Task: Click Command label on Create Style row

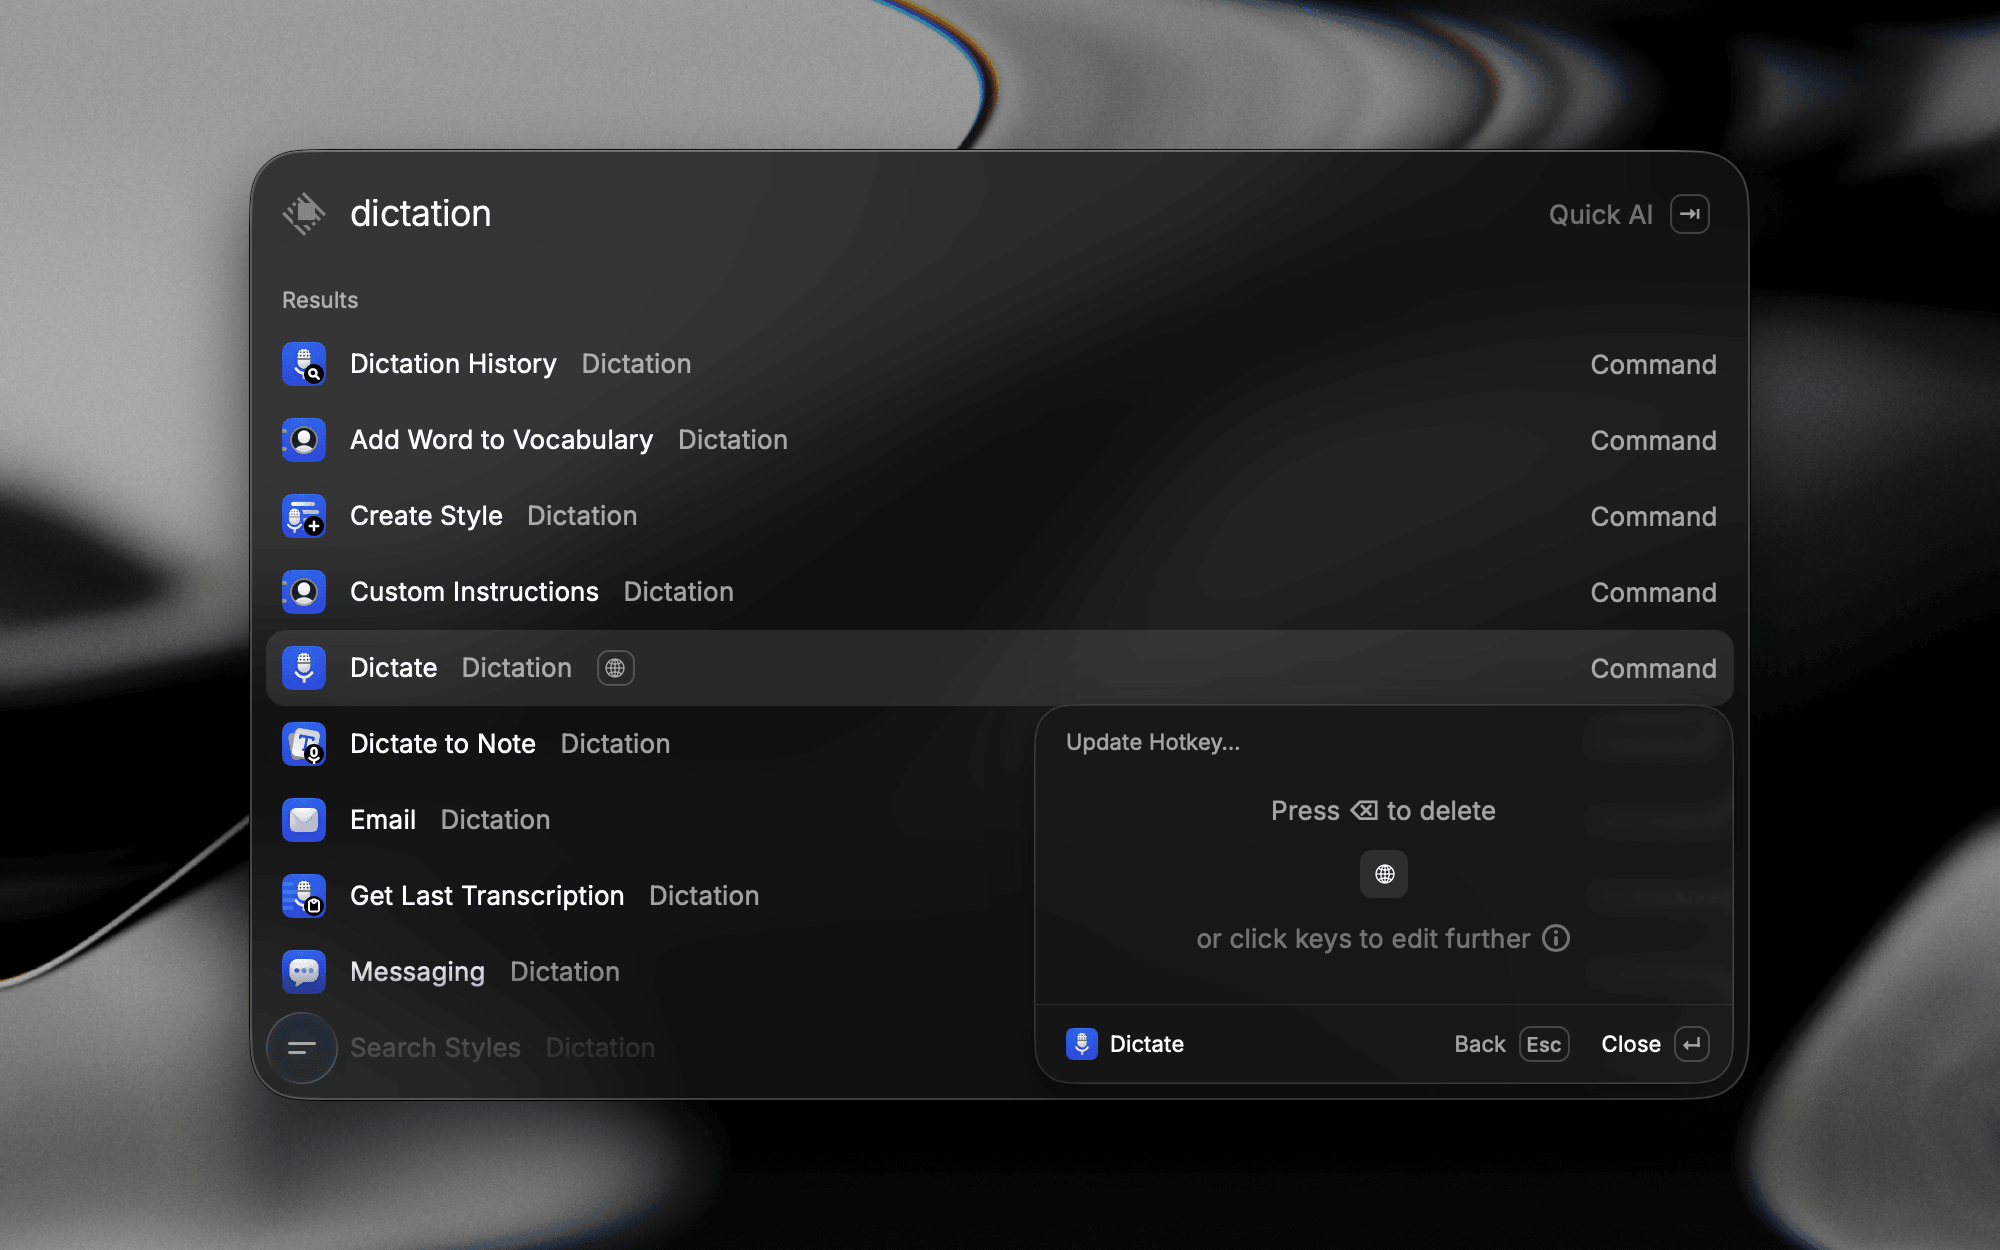Action: (1653, 516)
